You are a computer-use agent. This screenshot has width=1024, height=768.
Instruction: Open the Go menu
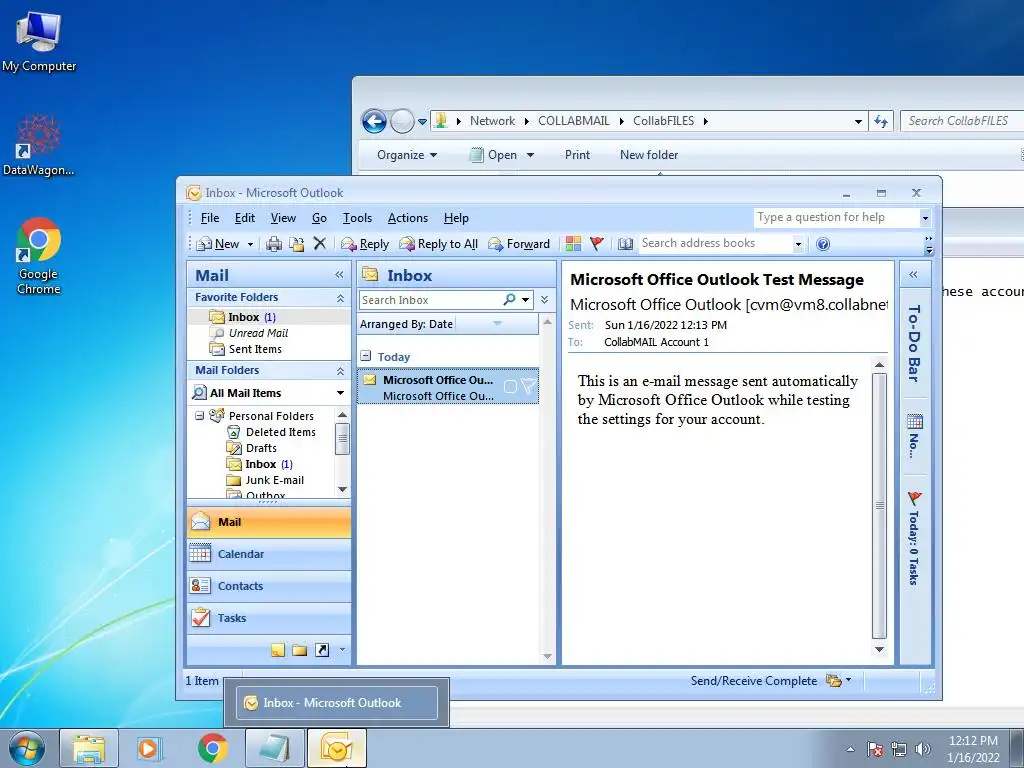[x=319, y=218]
